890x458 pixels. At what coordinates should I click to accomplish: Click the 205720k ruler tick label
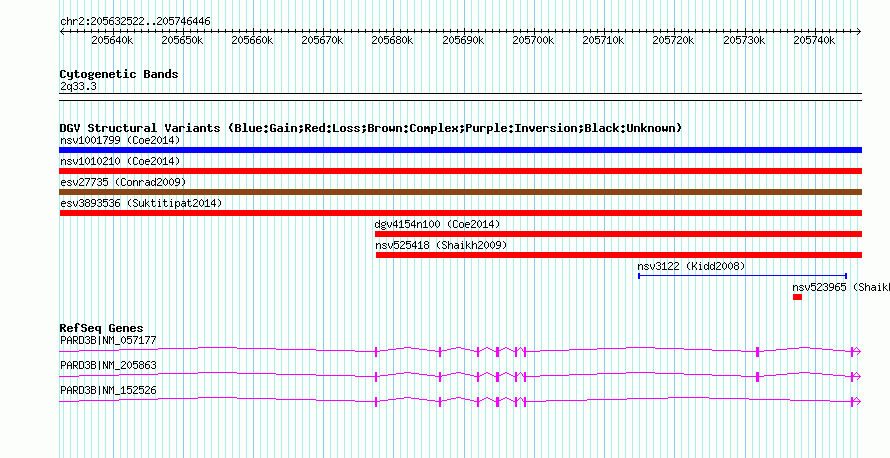[x=674, y=40]
